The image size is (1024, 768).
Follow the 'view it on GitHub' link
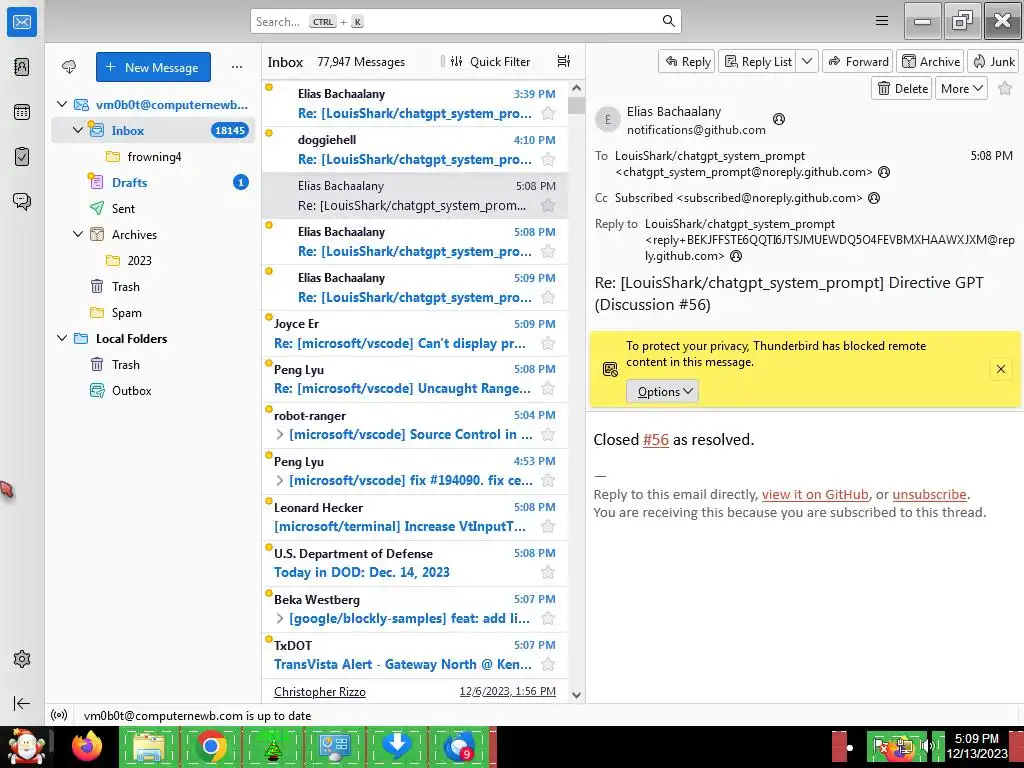(815, 494)
